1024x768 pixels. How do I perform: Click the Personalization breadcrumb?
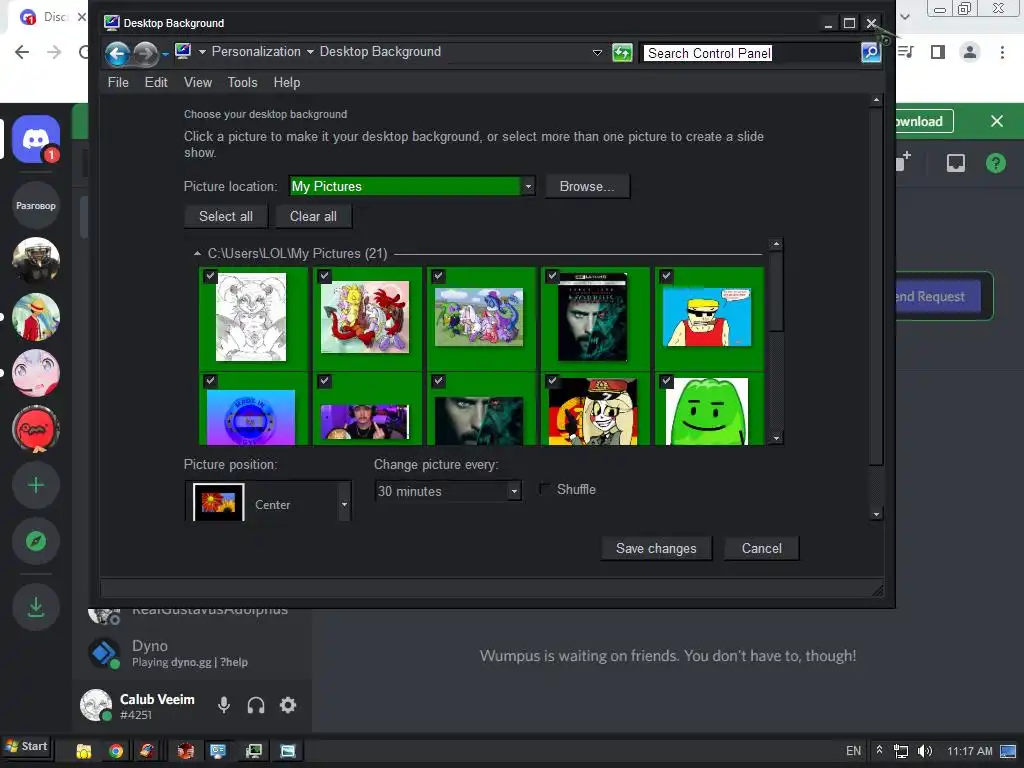coord(256,52)
